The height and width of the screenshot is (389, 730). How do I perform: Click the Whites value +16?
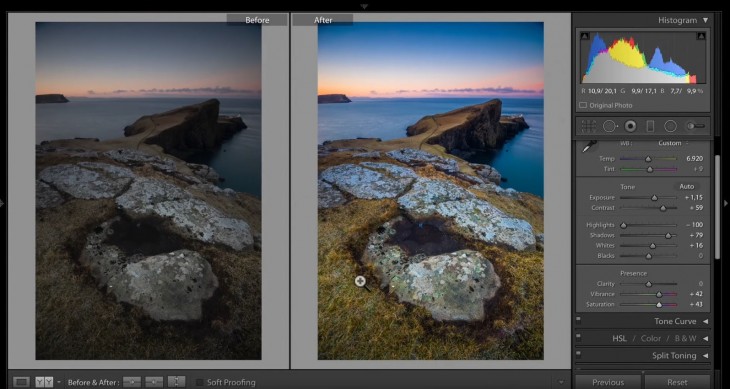[696, 246]
